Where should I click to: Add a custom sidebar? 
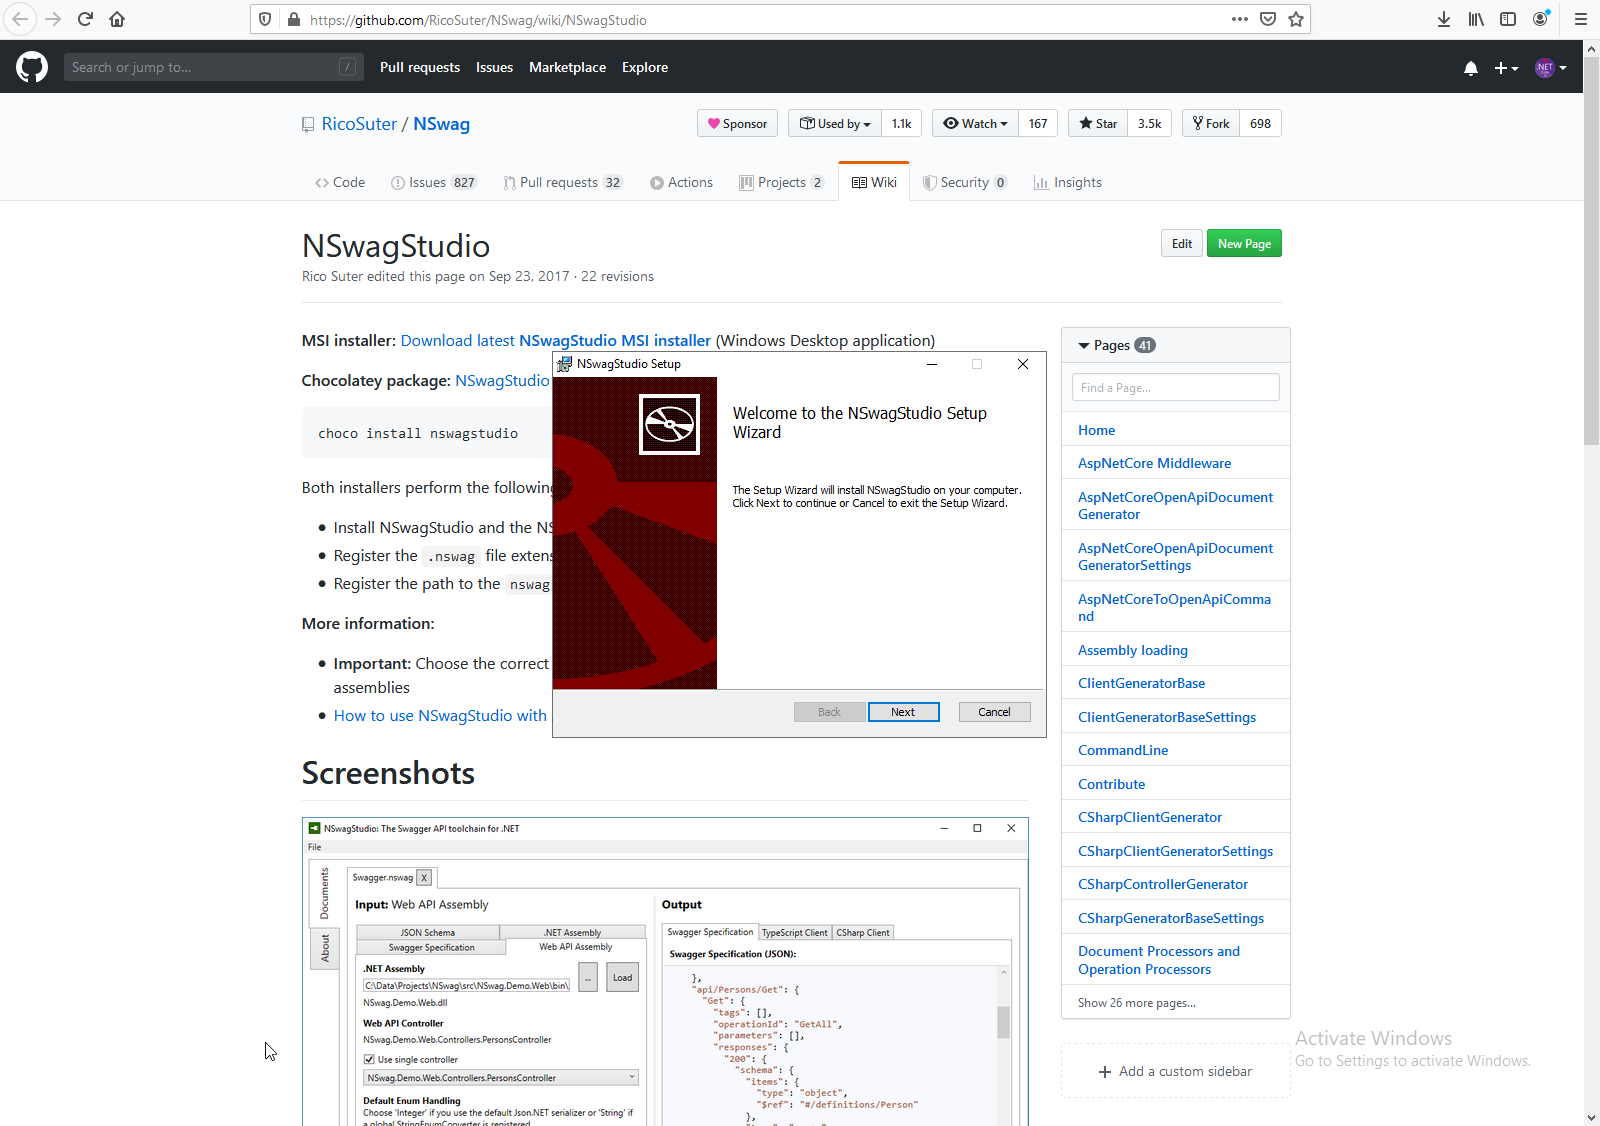click(1175, 1071)
